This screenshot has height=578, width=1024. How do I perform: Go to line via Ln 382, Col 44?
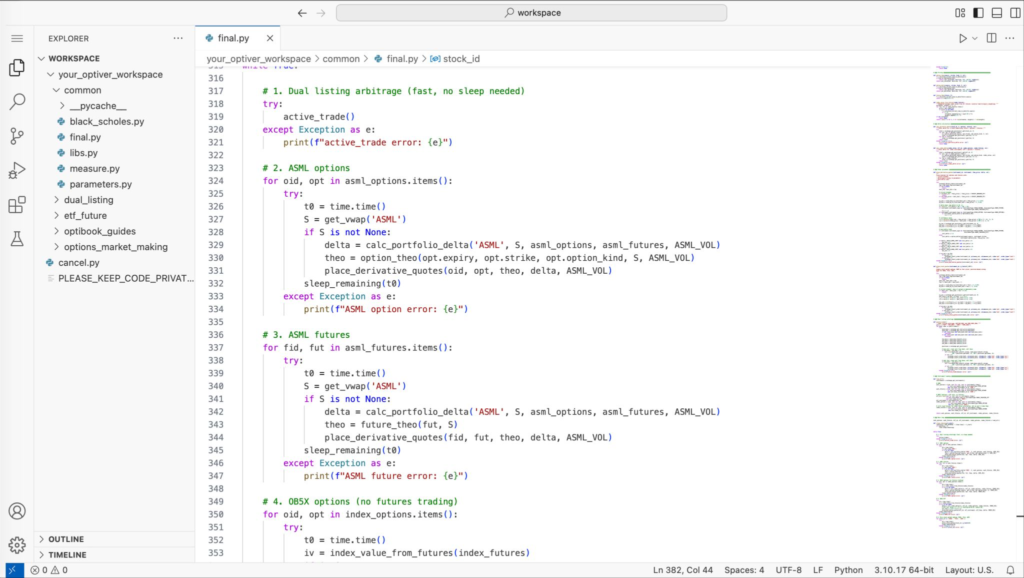coord(682,570)
